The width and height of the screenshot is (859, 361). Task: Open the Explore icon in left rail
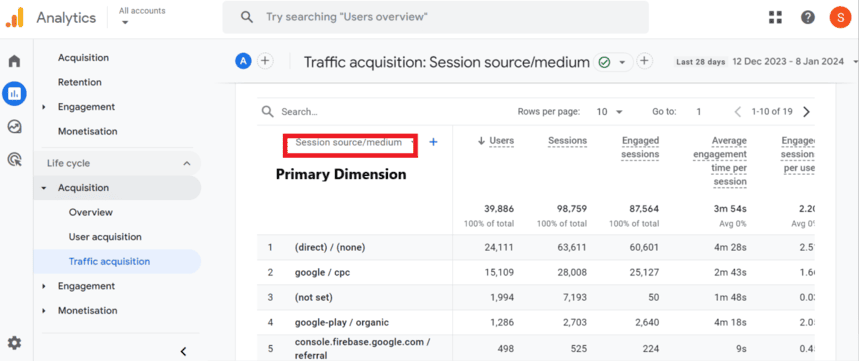(x=14, y=127)
